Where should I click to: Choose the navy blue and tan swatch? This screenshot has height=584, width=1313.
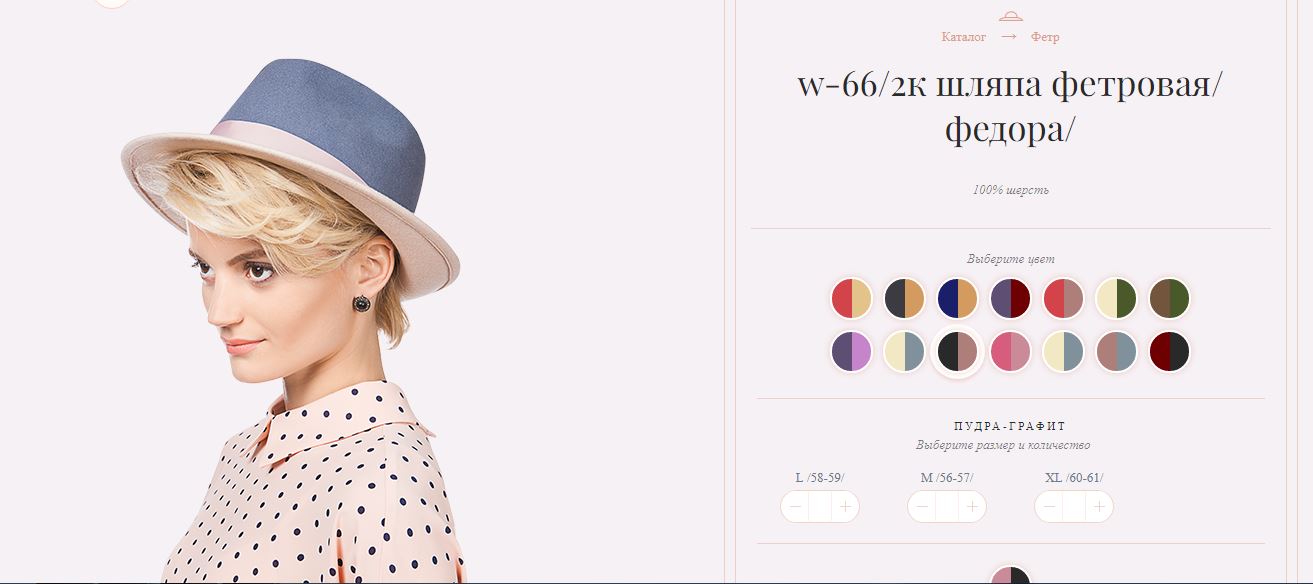pos(957,298)
